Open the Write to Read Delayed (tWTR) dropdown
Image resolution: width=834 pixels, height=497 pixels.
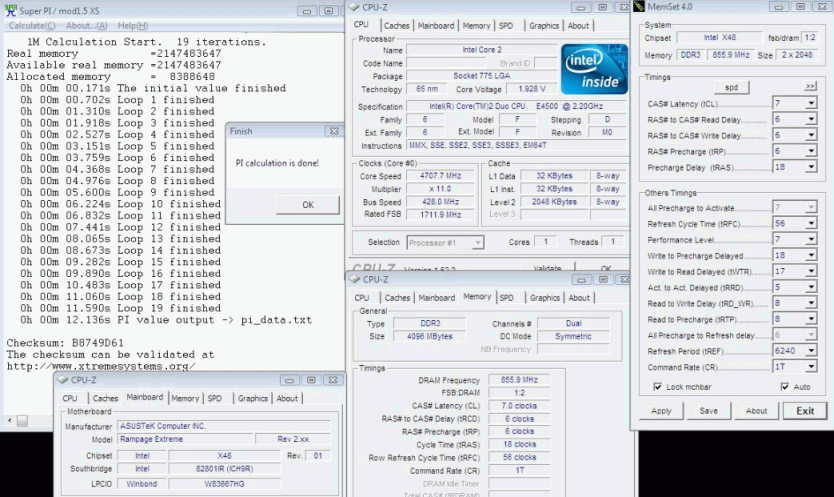tap(811, 271)
